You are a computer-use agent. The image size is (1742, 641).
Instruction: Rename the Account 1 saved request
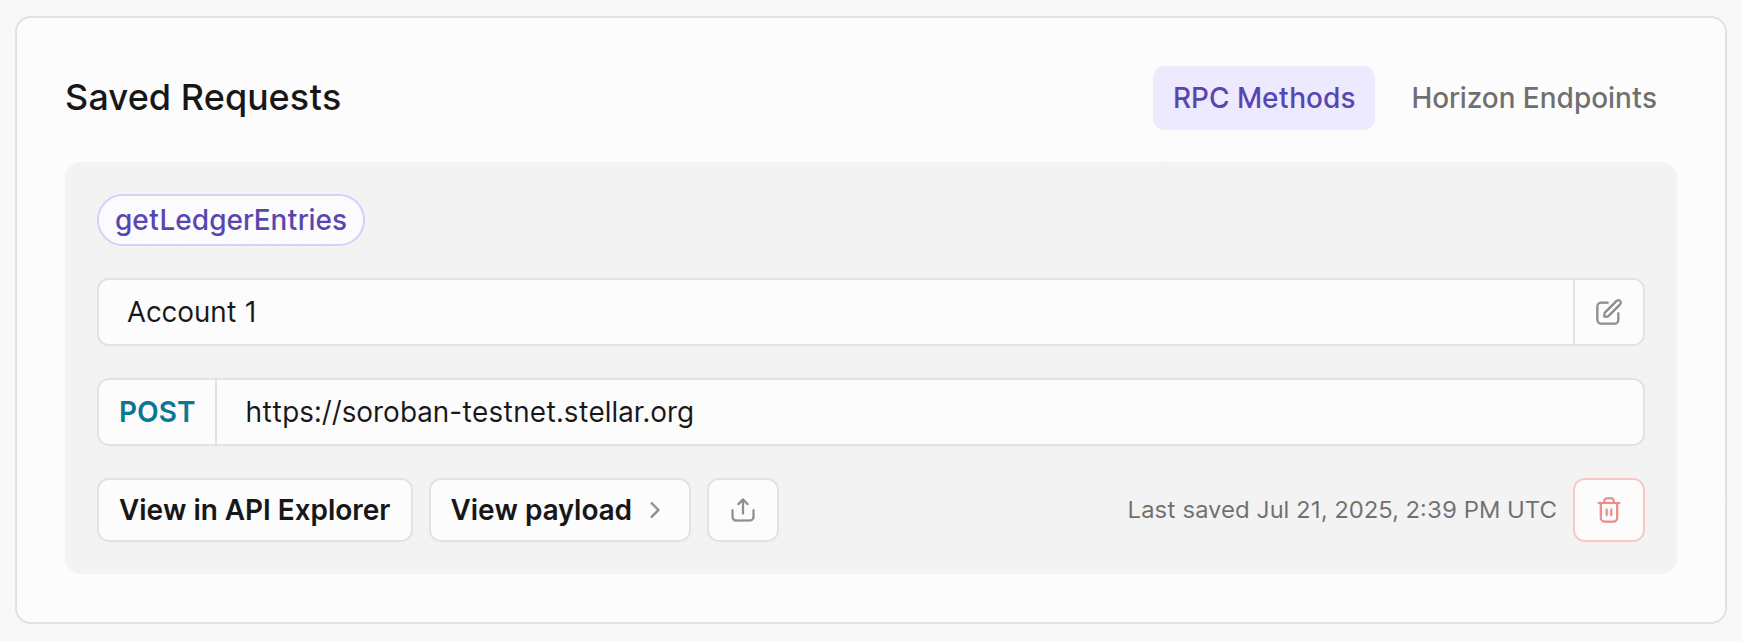tap(1608, 312)
